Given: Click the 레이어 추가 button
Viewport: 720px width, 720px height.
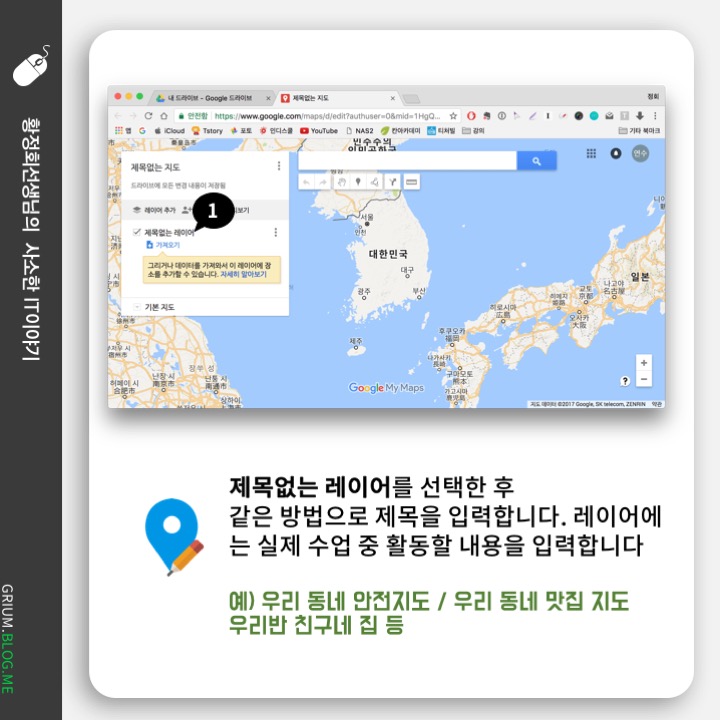Looking at the screenshot, I should [x=154, y=211].
